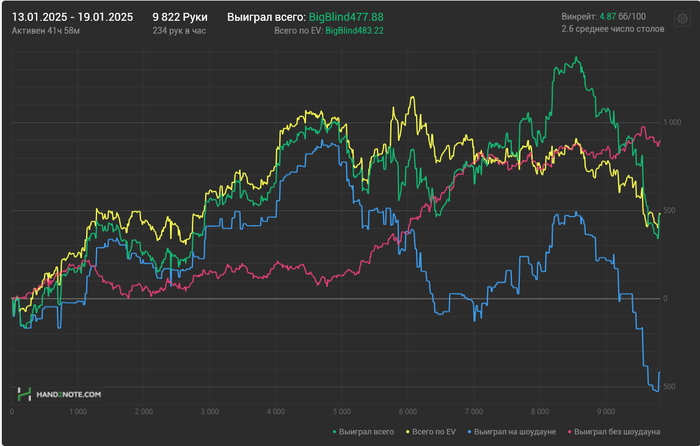700x446 pixels.
Task: Click the x-axis label 6 000
Action: point(408,412)
